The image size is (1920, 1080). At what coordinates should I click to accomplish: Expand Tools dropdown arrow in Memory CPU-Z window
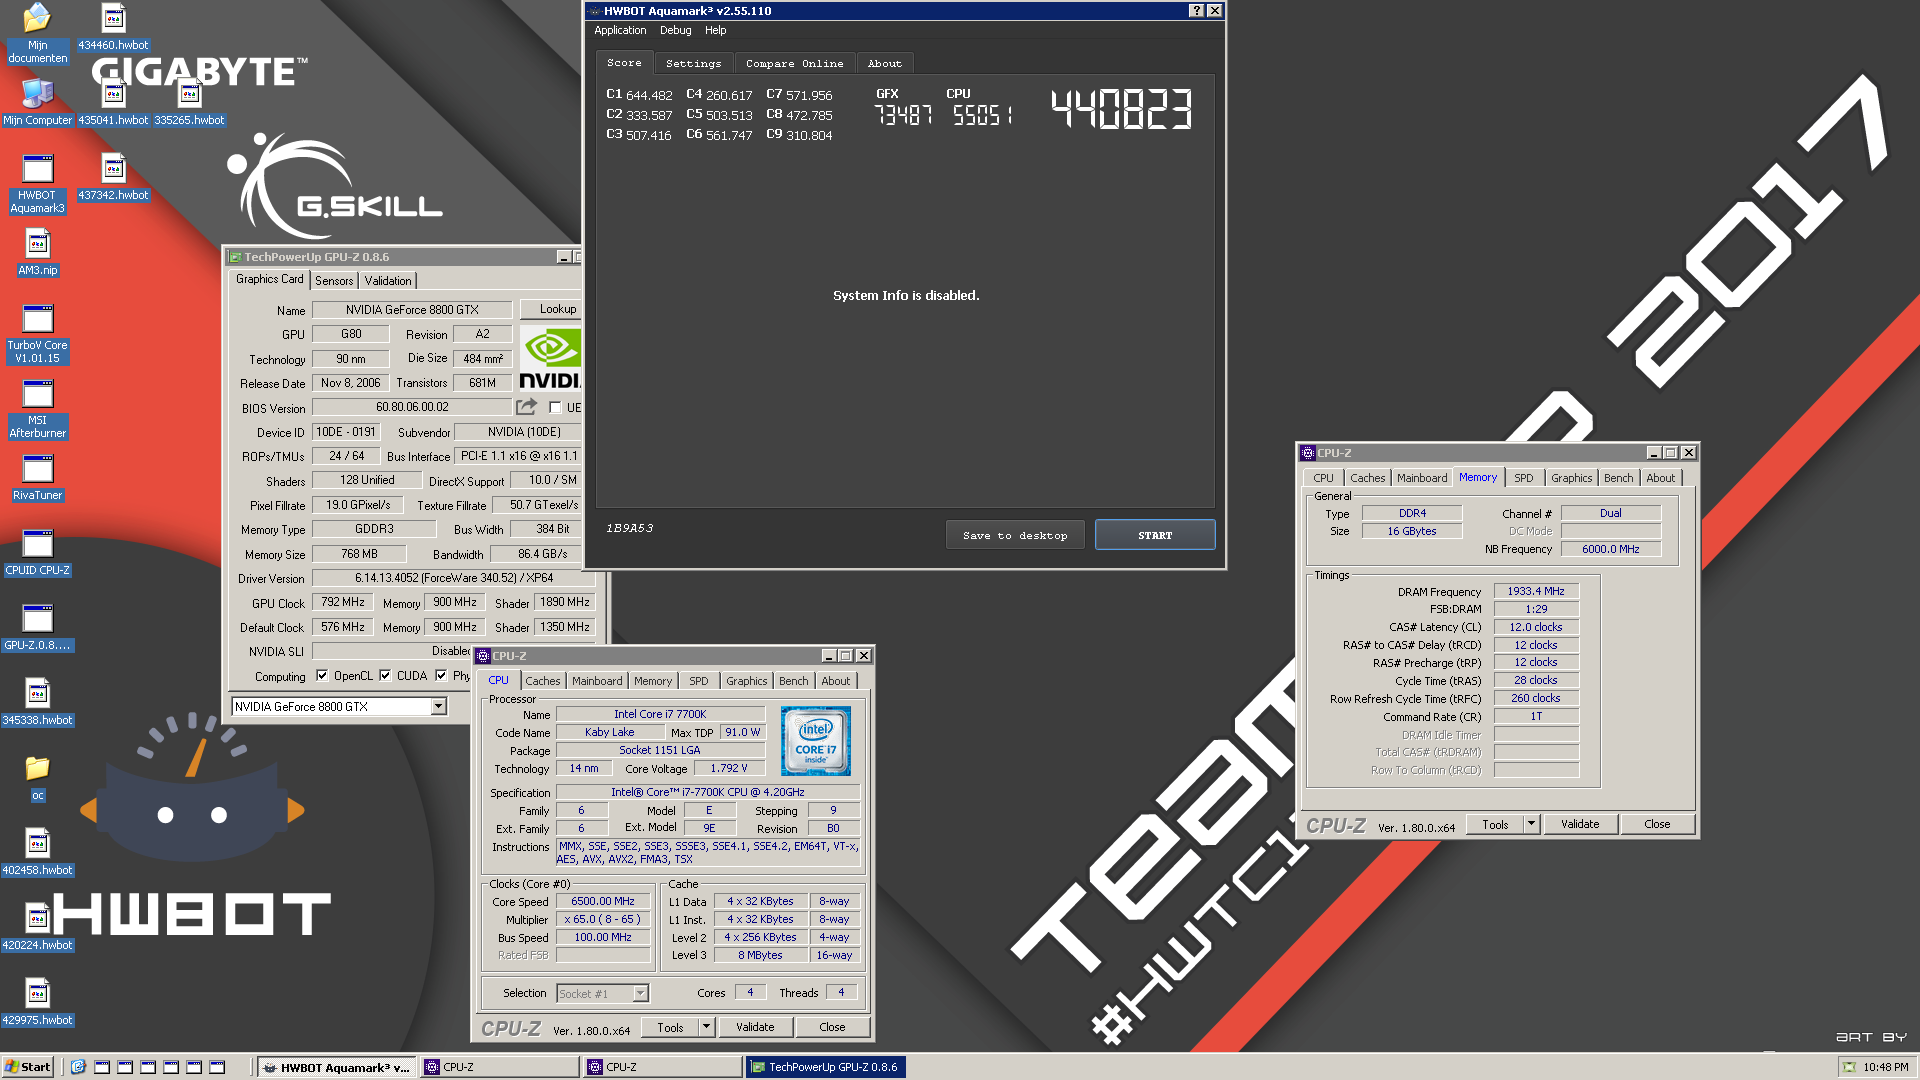point(1531,824)
